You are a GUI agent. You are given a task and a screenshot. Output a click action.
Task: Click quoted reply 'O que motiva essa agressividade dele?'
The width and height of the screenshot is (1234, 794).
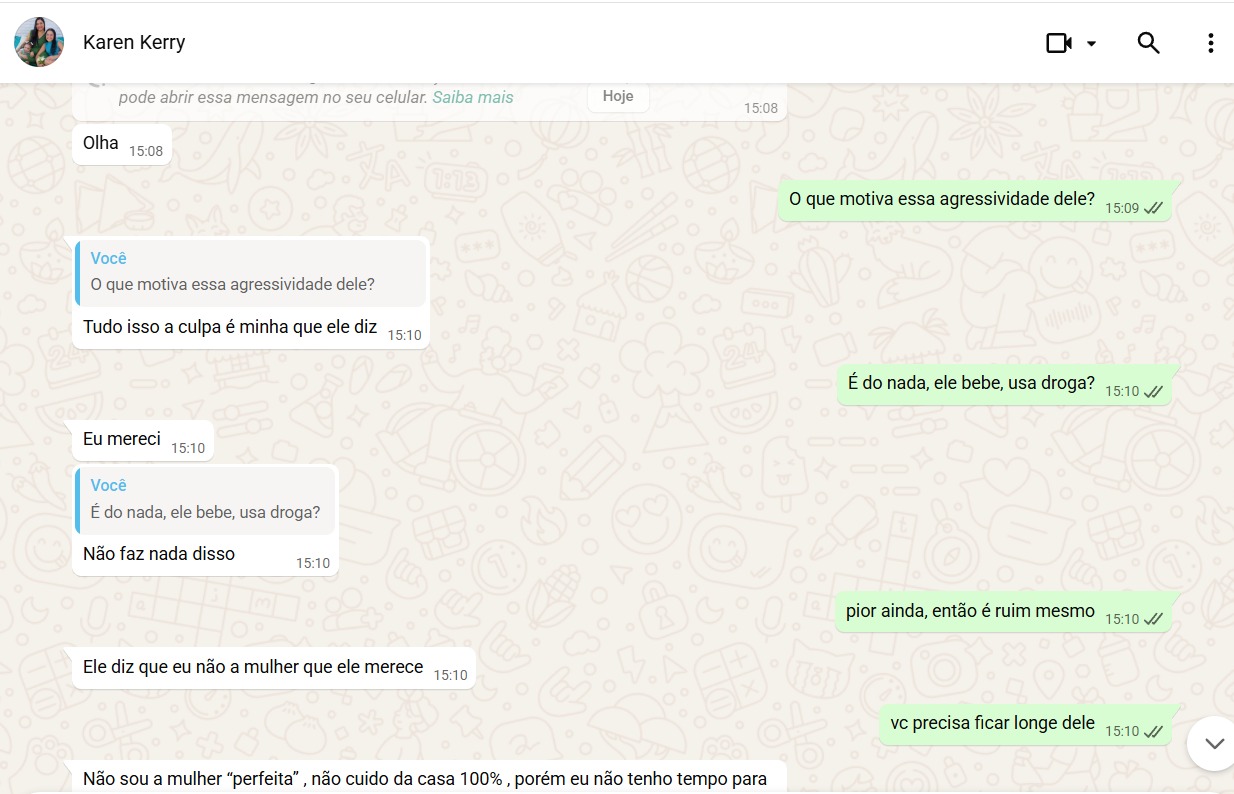tap(251, 272)
